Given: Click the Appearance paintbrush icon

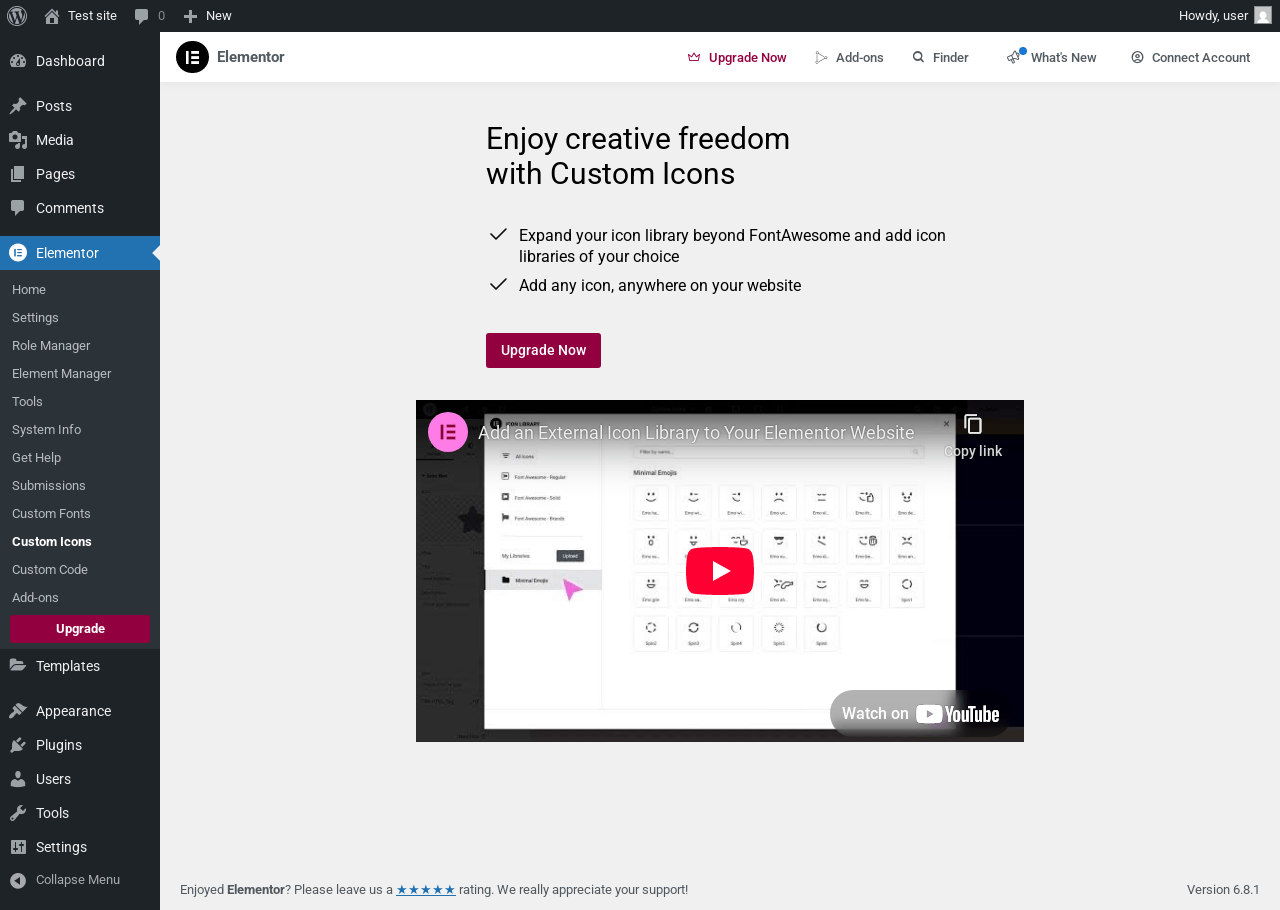Looking at the screenshot, I should click(18, 711).
